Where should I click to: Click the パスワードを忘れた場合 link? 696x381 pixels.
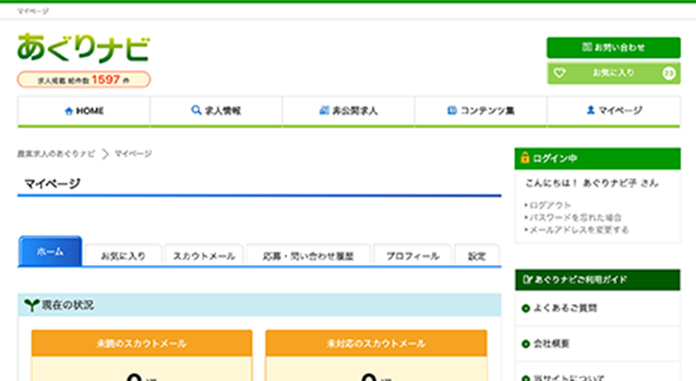click(575, 218)
